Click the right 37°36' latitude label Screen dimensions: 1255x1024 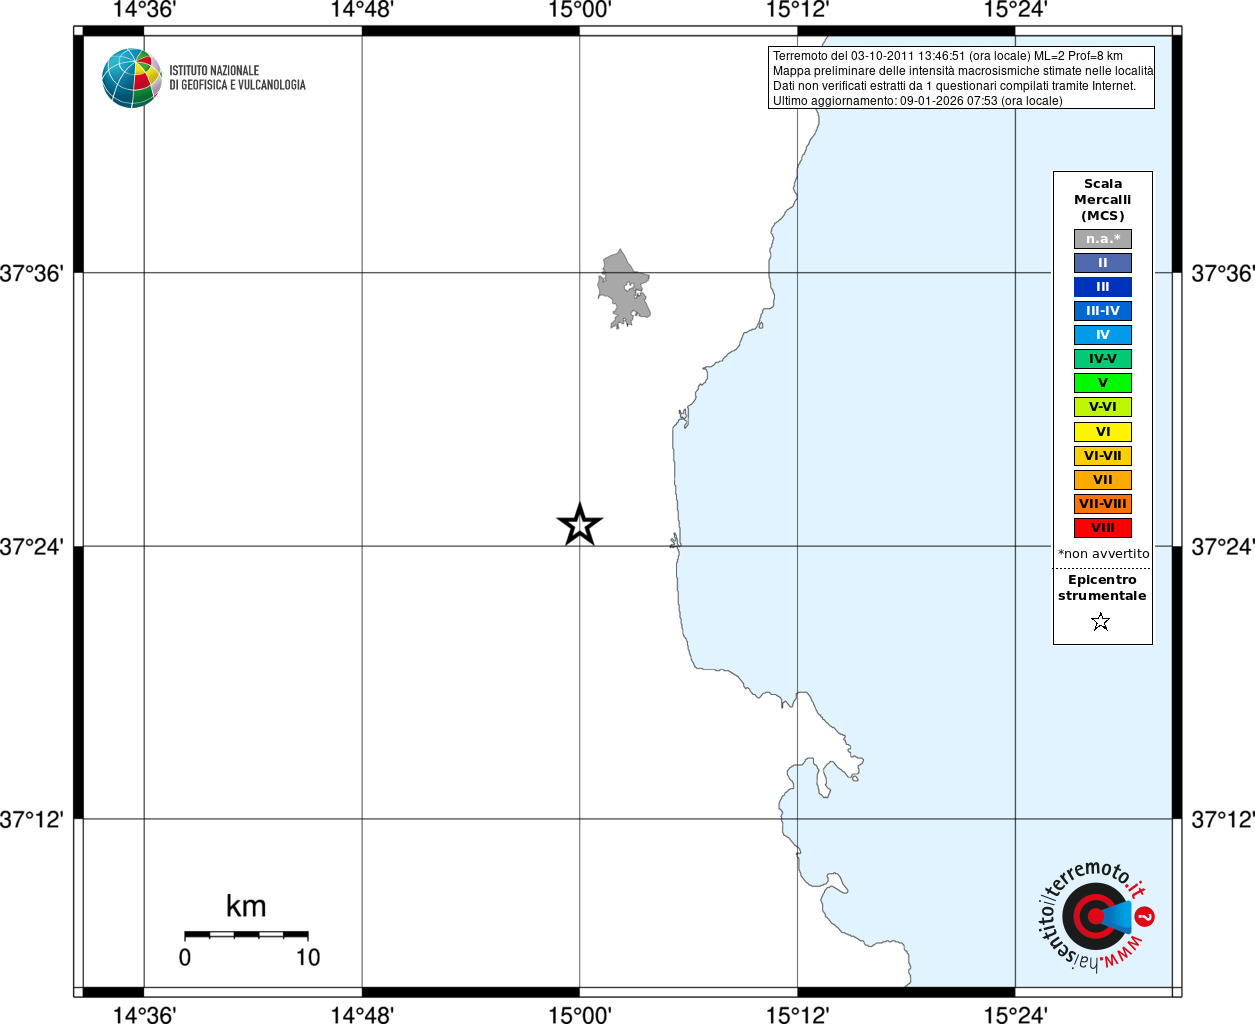[1223, 273]
